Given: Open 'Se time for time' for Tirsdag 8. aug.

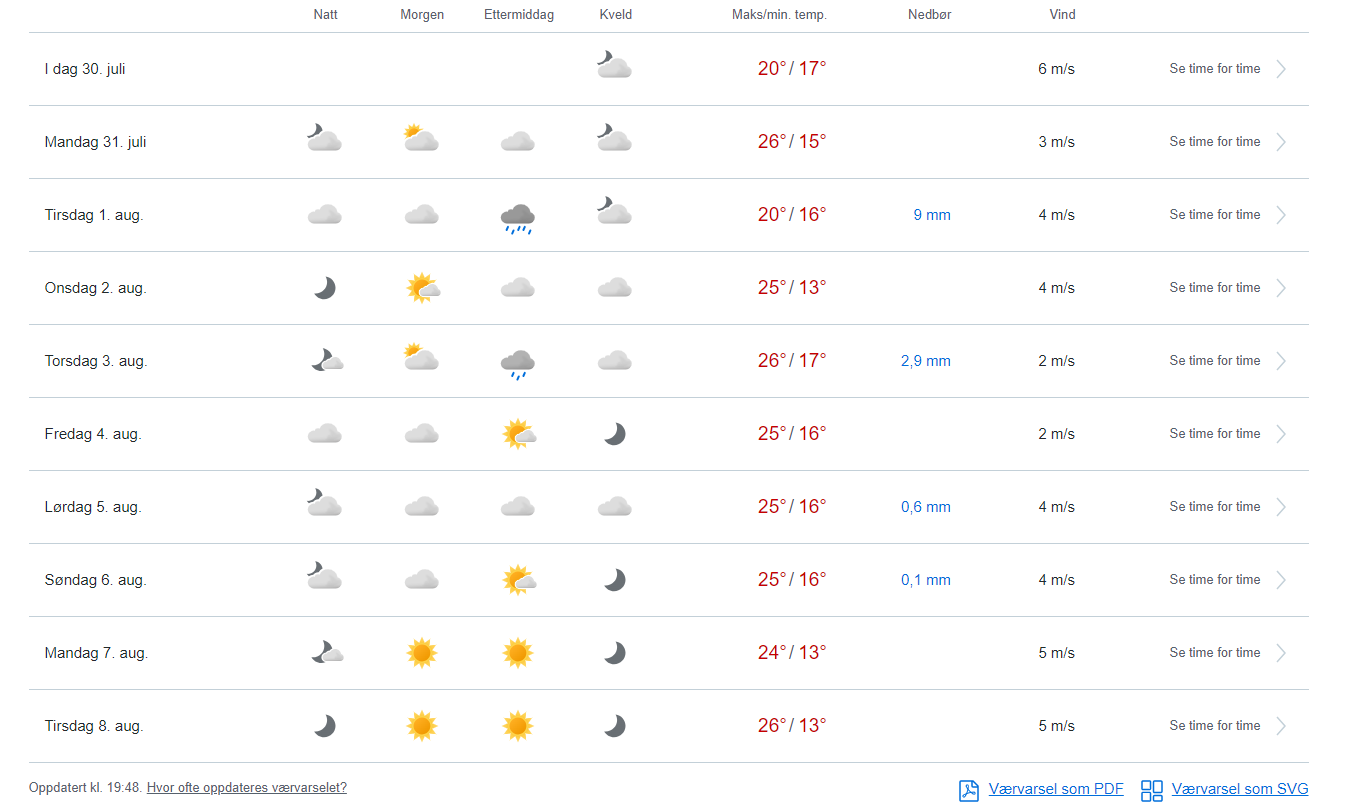Looking at the screenshot, I should coord(1214,726).
